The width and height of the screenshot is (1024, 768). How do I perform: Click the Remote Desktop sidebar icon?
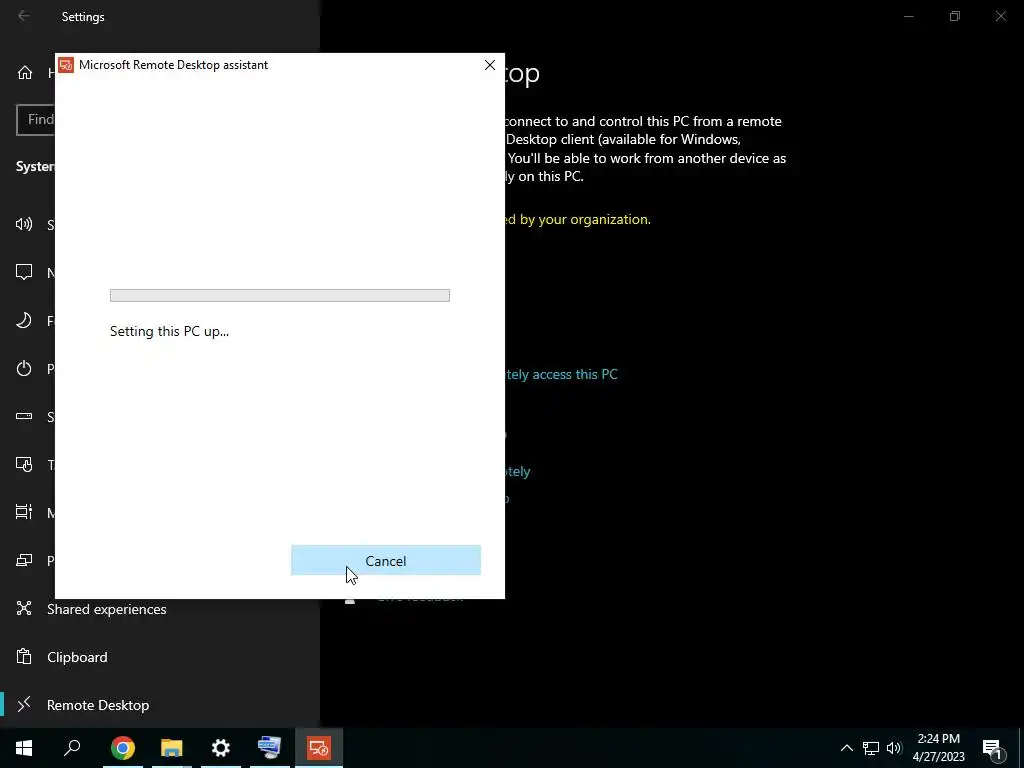click(x=24, y=705)
